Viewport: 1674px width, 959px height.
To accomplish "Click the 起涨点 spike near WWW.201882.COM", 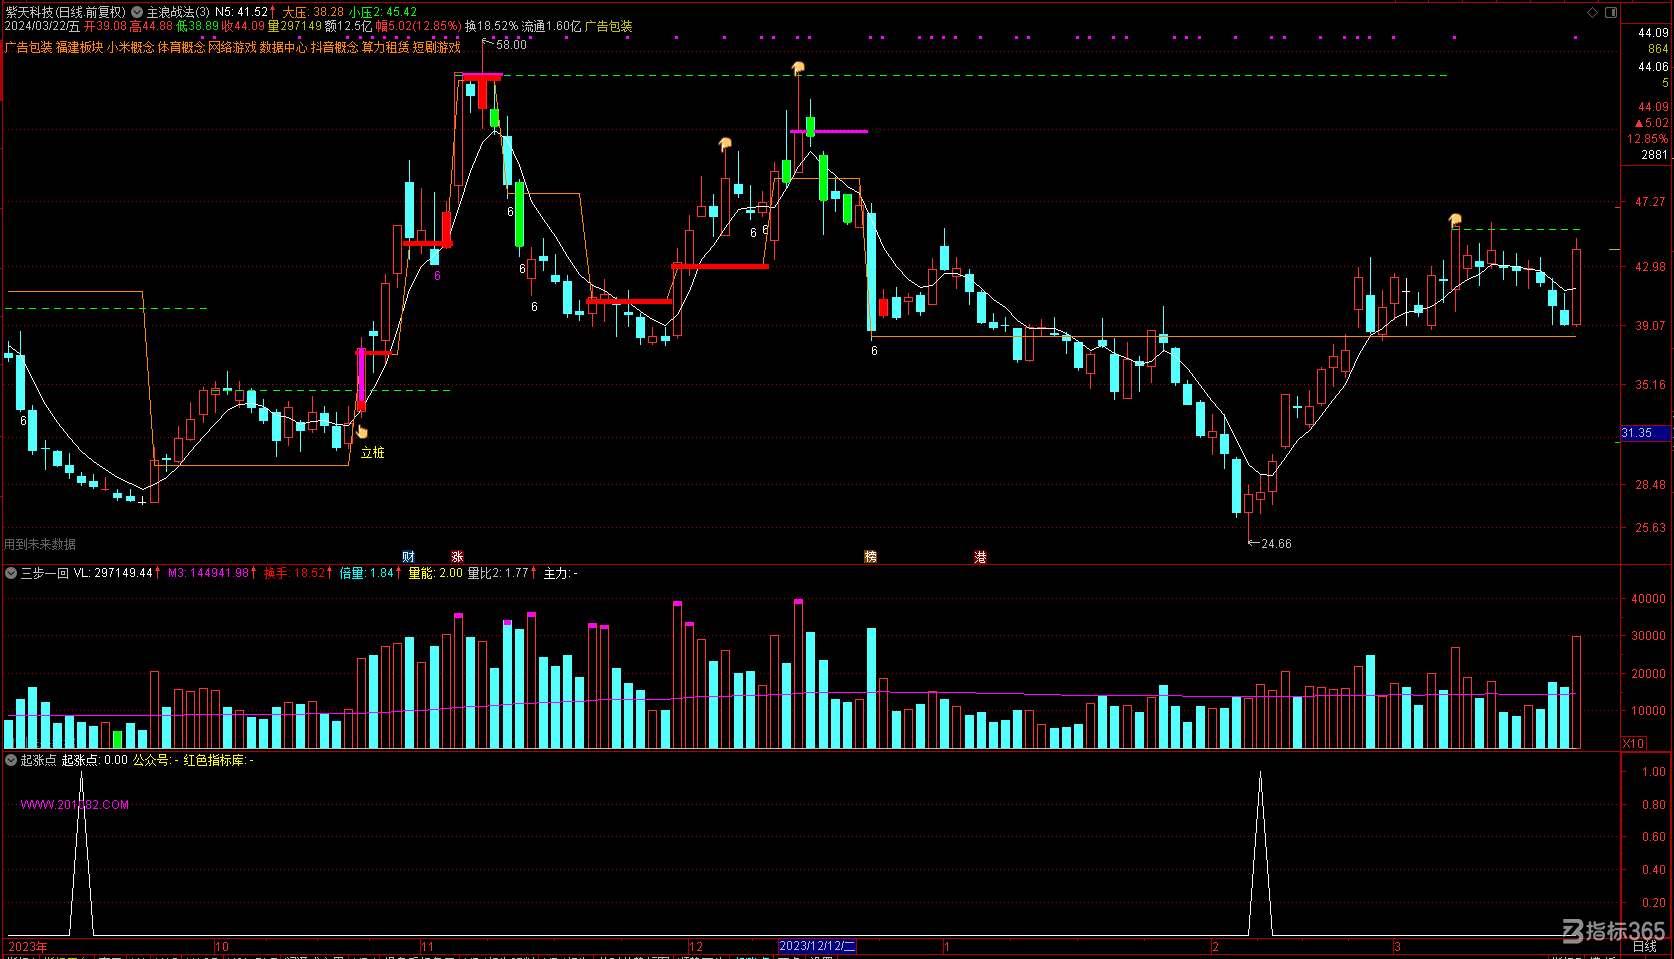I will [82, 853].
